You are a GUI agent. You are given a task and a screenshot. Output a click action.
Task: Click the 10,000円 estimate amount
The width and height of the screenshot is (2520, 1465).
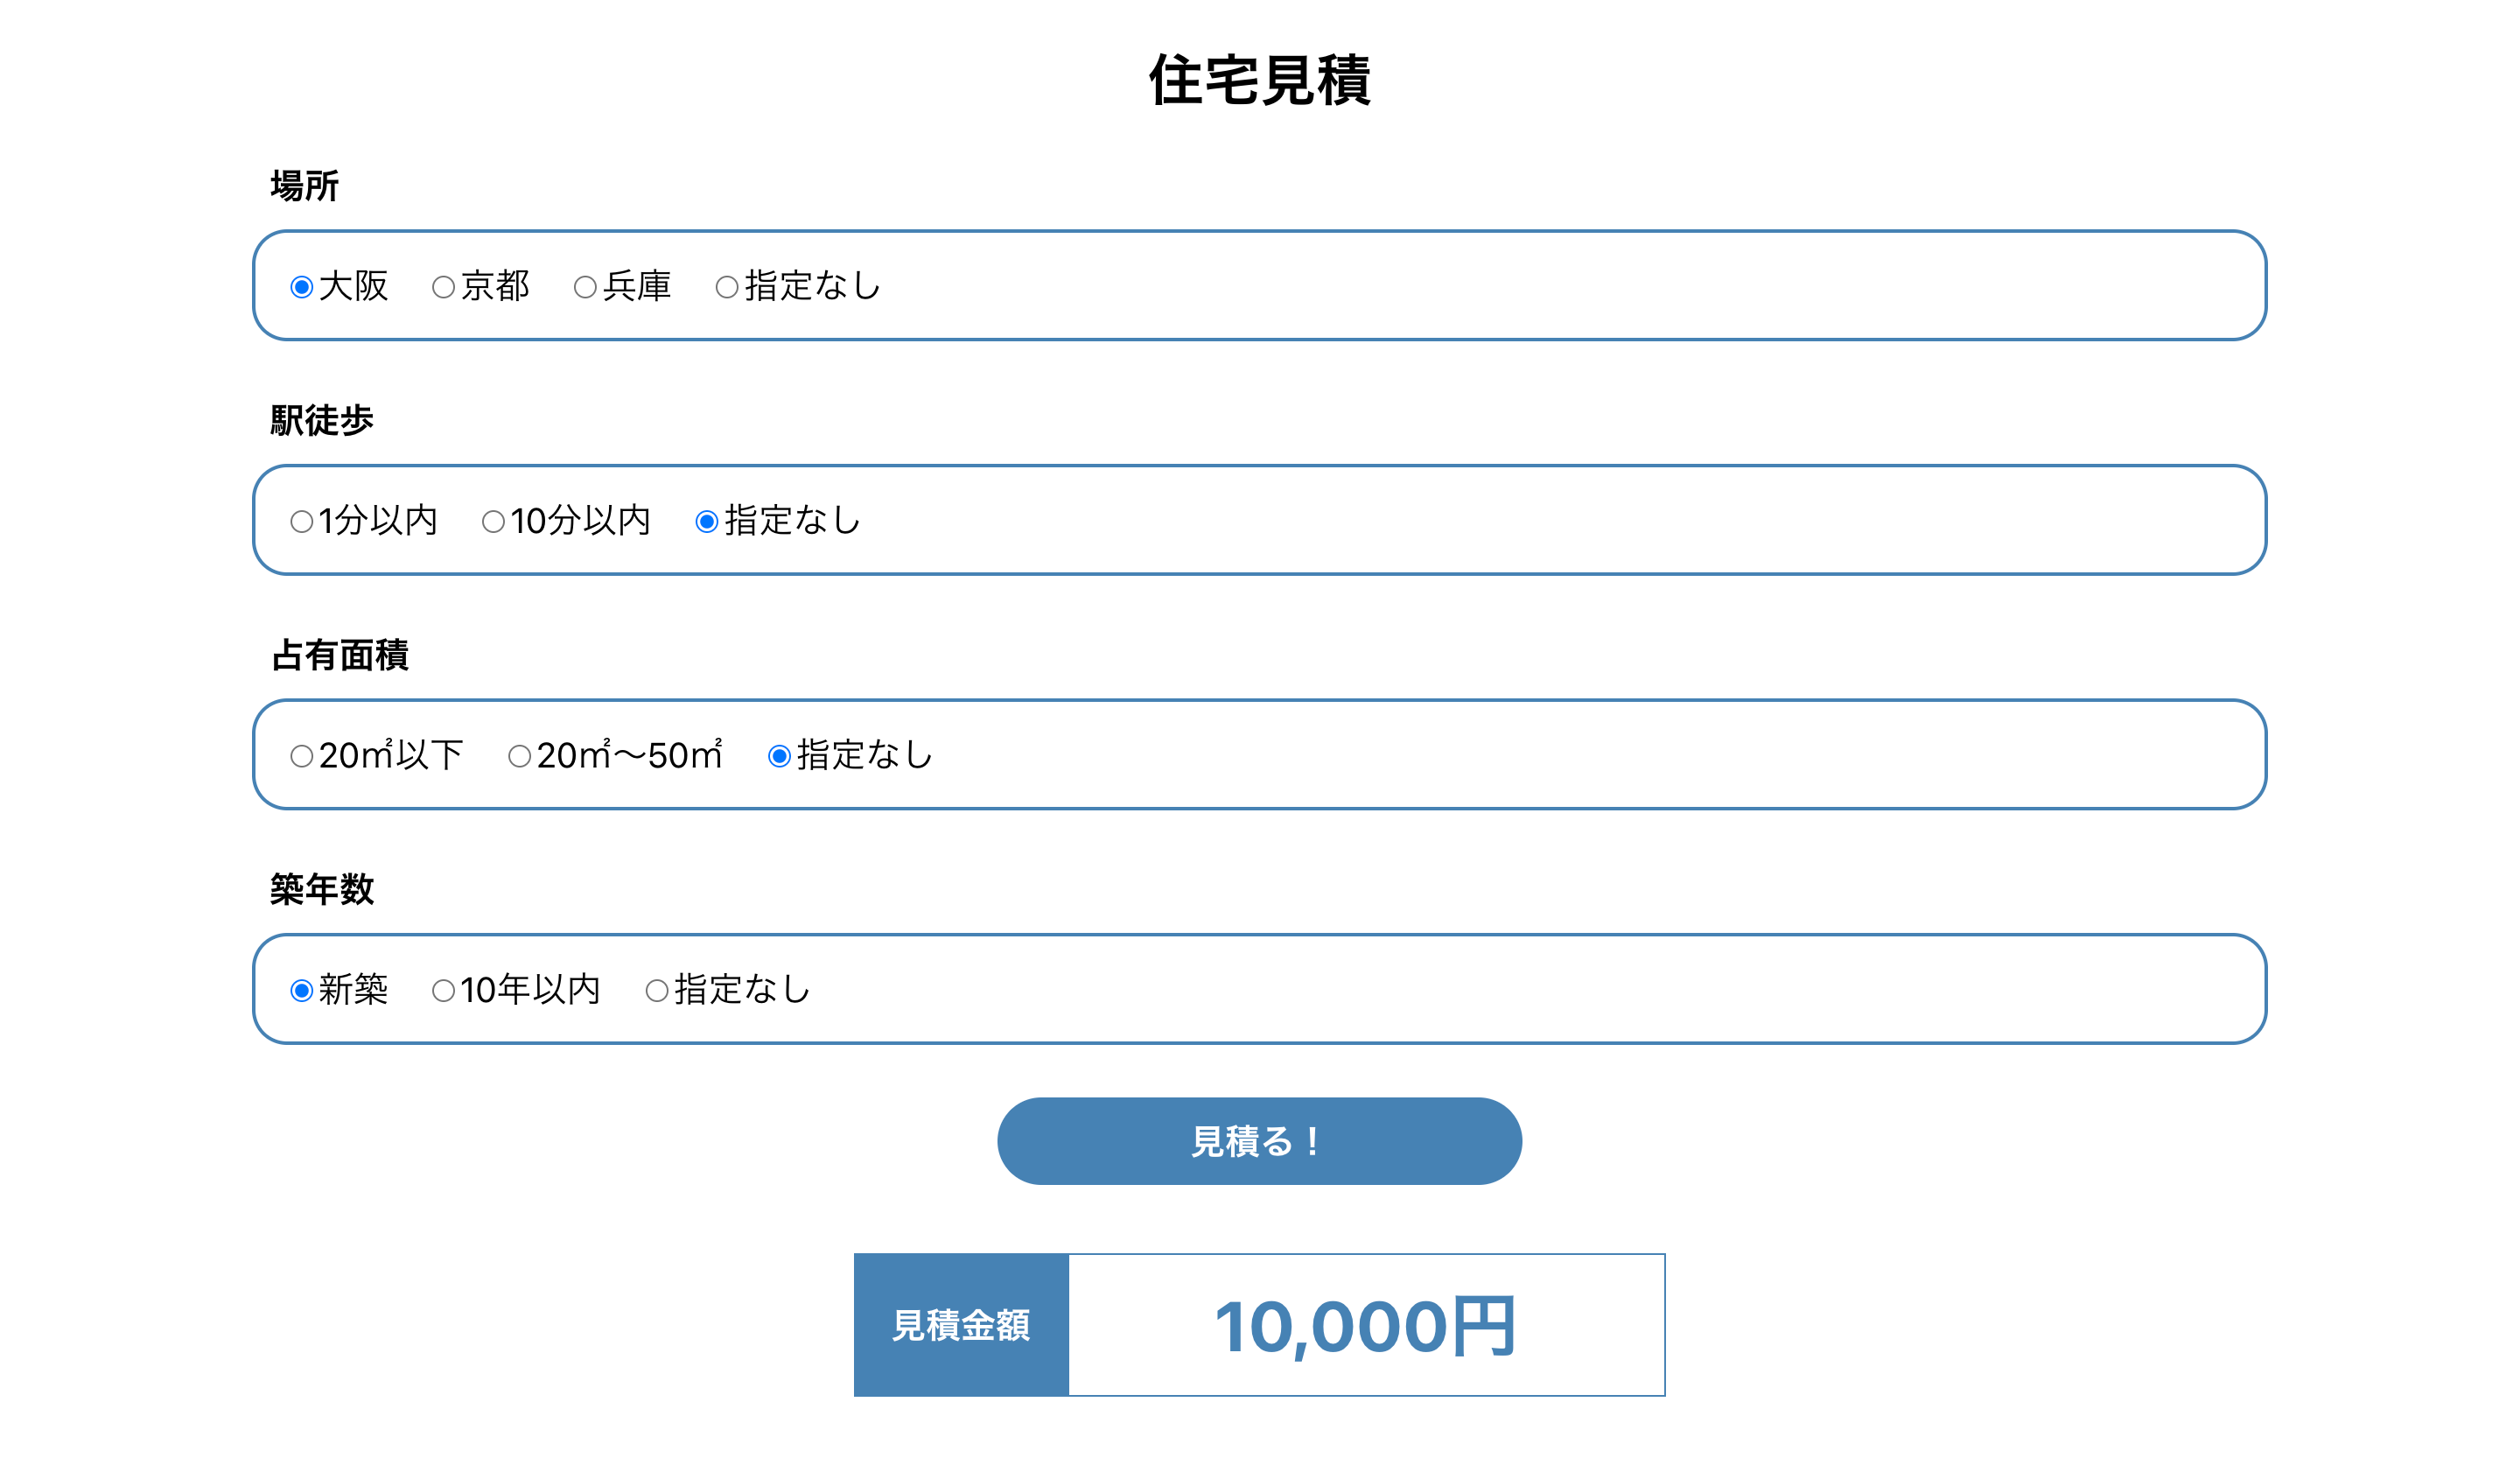(x=1365, y=1326)
